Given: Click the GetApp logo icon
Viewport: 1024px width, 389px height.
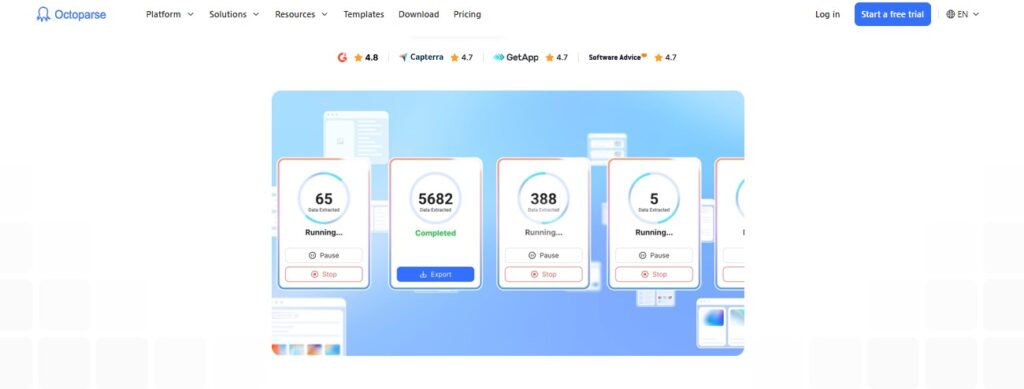Looking at the screenshot, I should (499, 57).
